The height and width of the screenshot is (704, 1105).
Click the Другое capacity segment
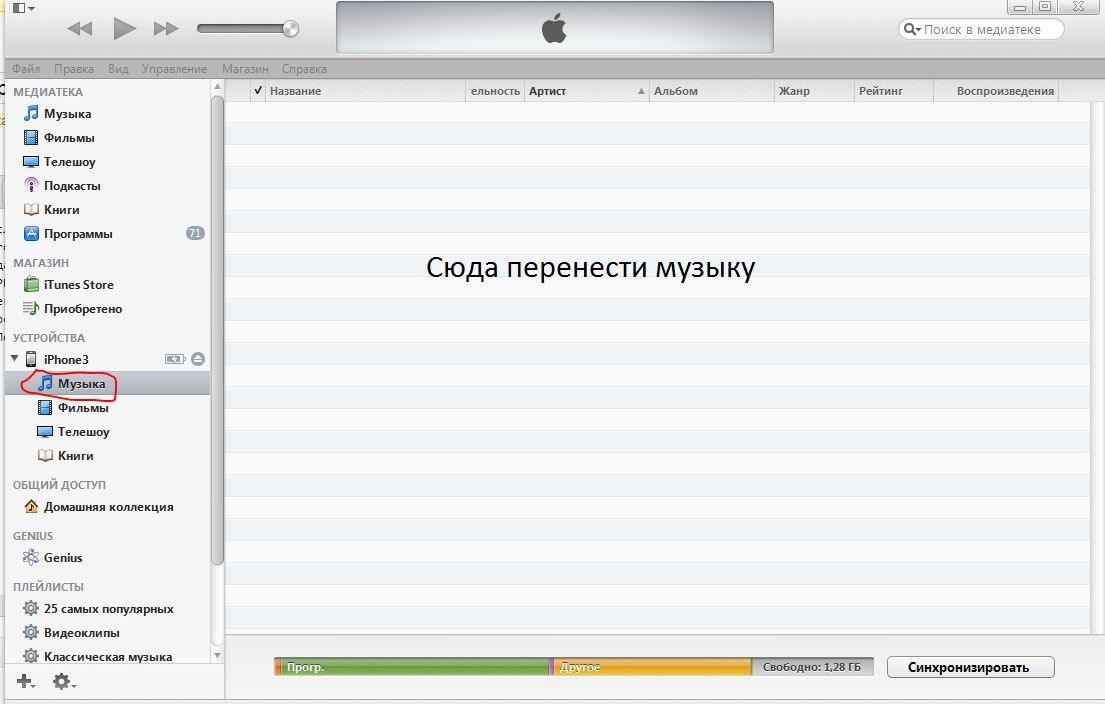tap(652, 667)
